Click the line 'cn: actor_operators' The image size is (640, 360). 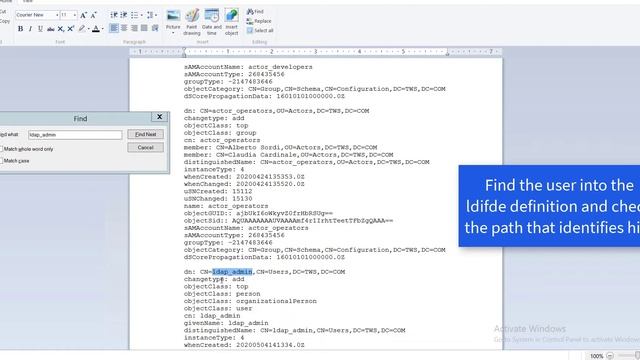coord(222,140)
